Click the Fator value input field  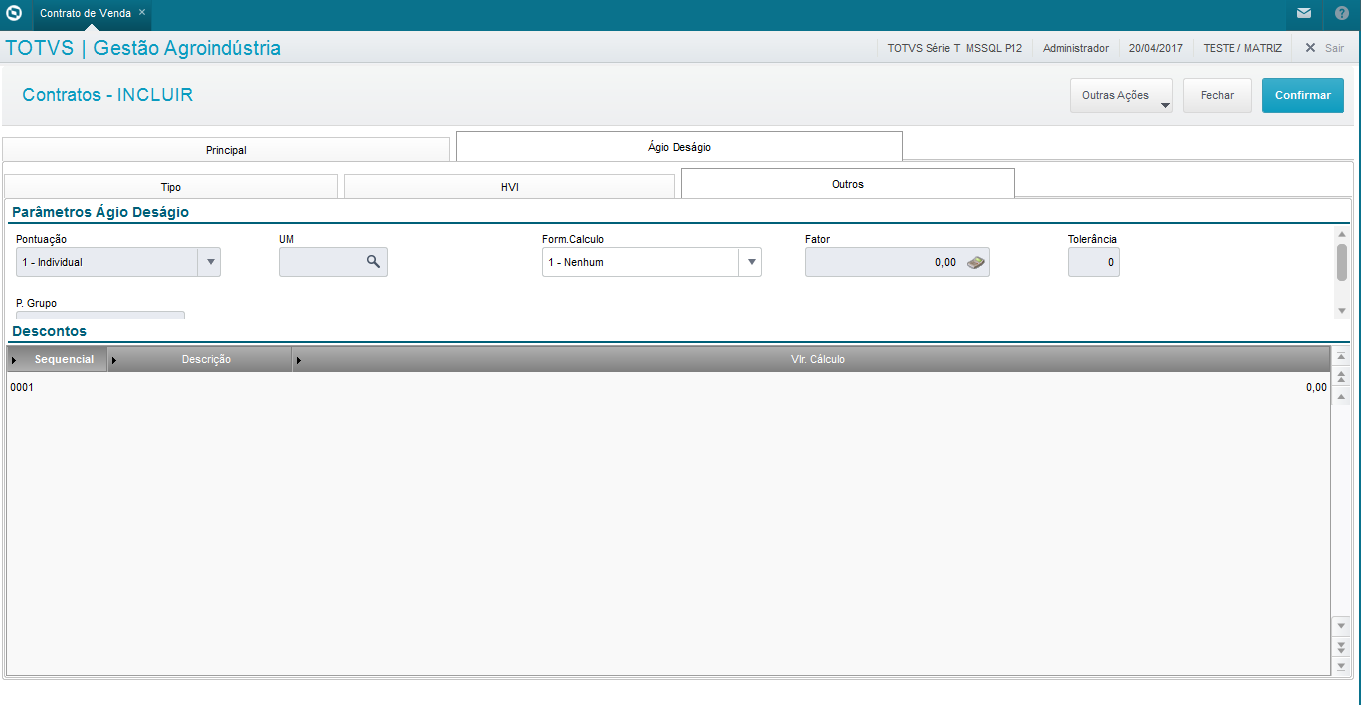[897, 262]
